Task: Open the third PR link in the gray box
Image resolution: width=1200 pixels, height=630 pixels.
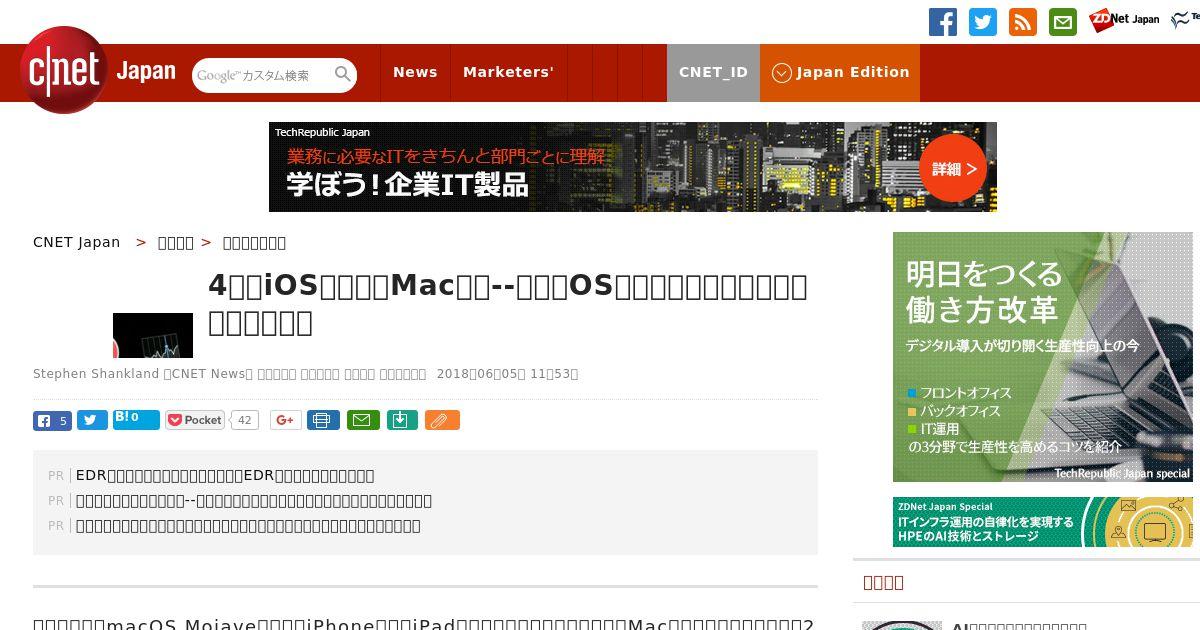Action: (x=248, y=525)
